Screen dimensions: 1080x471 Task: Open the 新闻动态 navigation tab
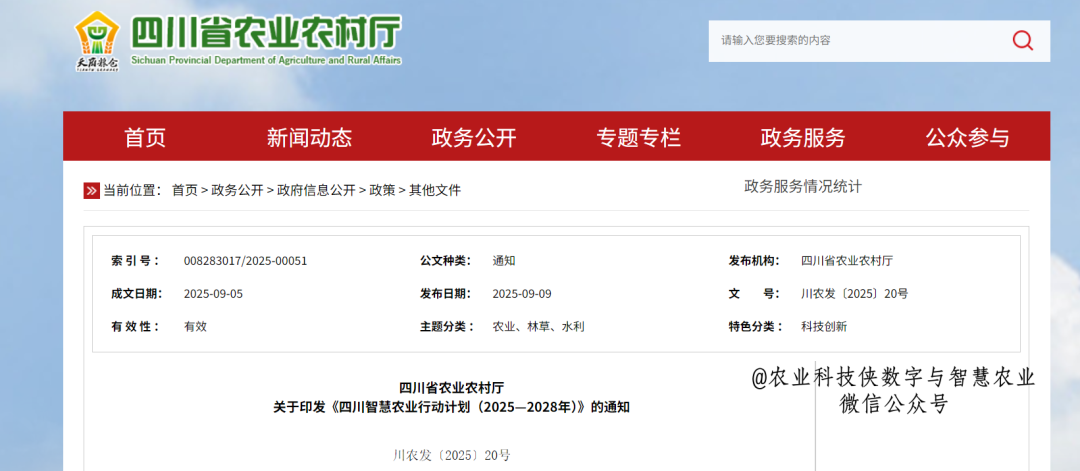[309, 138]
